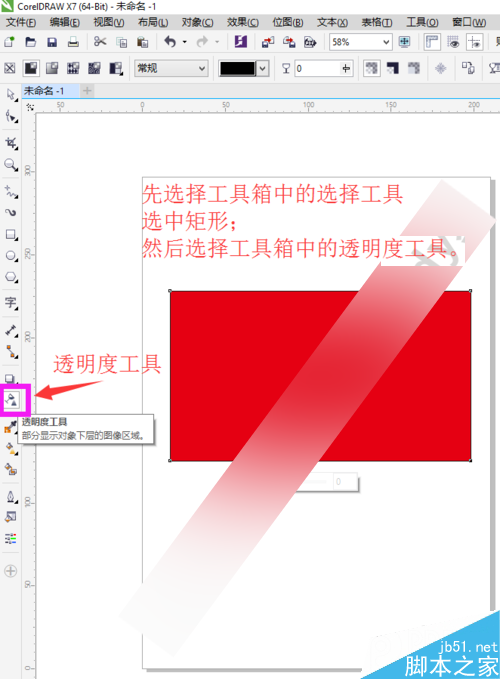Image resolution: width=500 pixels, height=679 pixels.
Task: Select No transparency option
Action: coord(10,68)
